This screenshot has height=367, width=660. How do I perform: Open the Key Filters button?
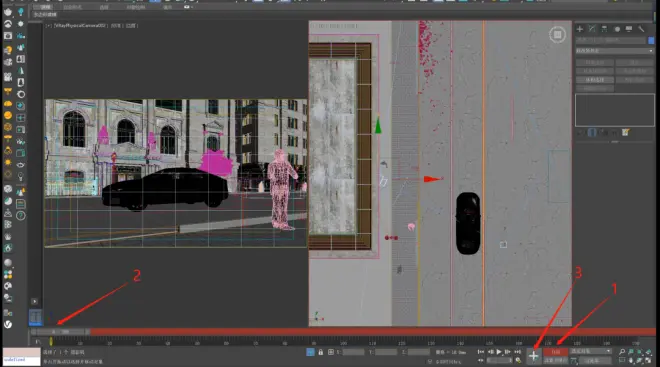click(595, 360)
